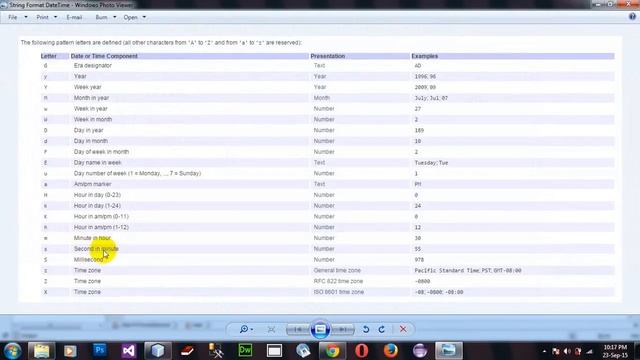Click the 'Week in month' cell
The width and height of the screenshot is (640, 360).
point(93,119)
